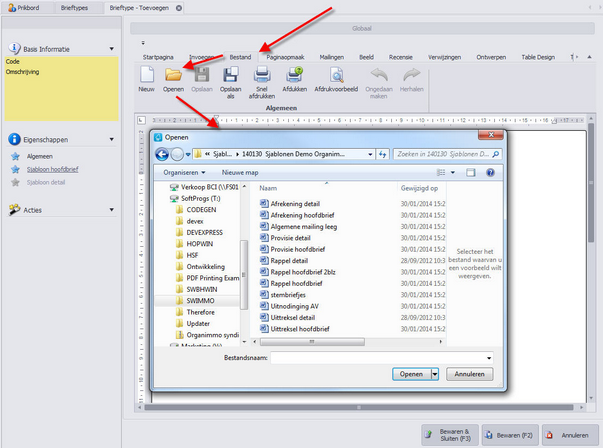Collapse the ribbon with the up arrow

(x=589, y=57)
